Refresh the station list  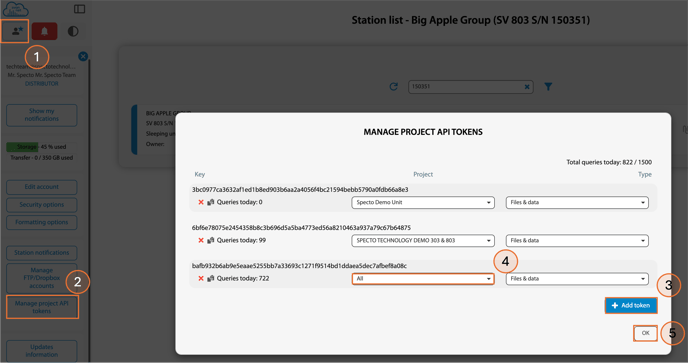tap(394, 86)
